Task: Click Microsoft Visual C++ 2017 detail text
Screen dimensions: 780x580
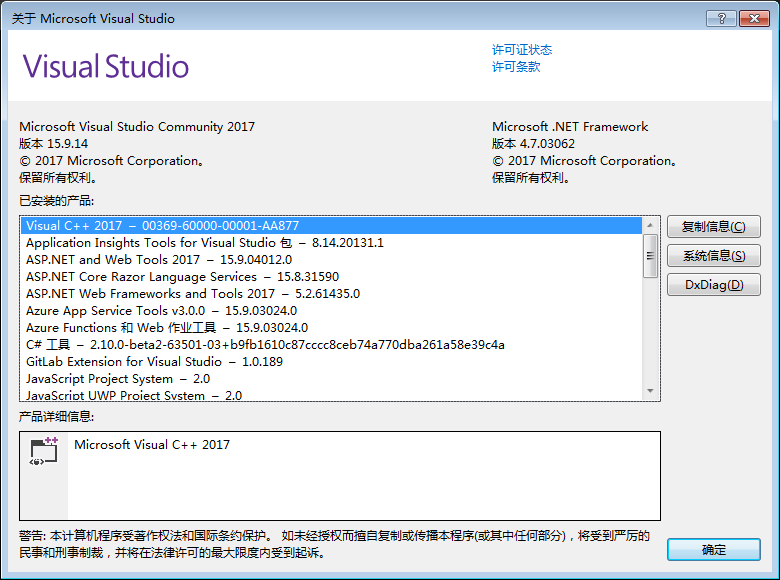Action: pyautogui.click(x=152, y=445)
